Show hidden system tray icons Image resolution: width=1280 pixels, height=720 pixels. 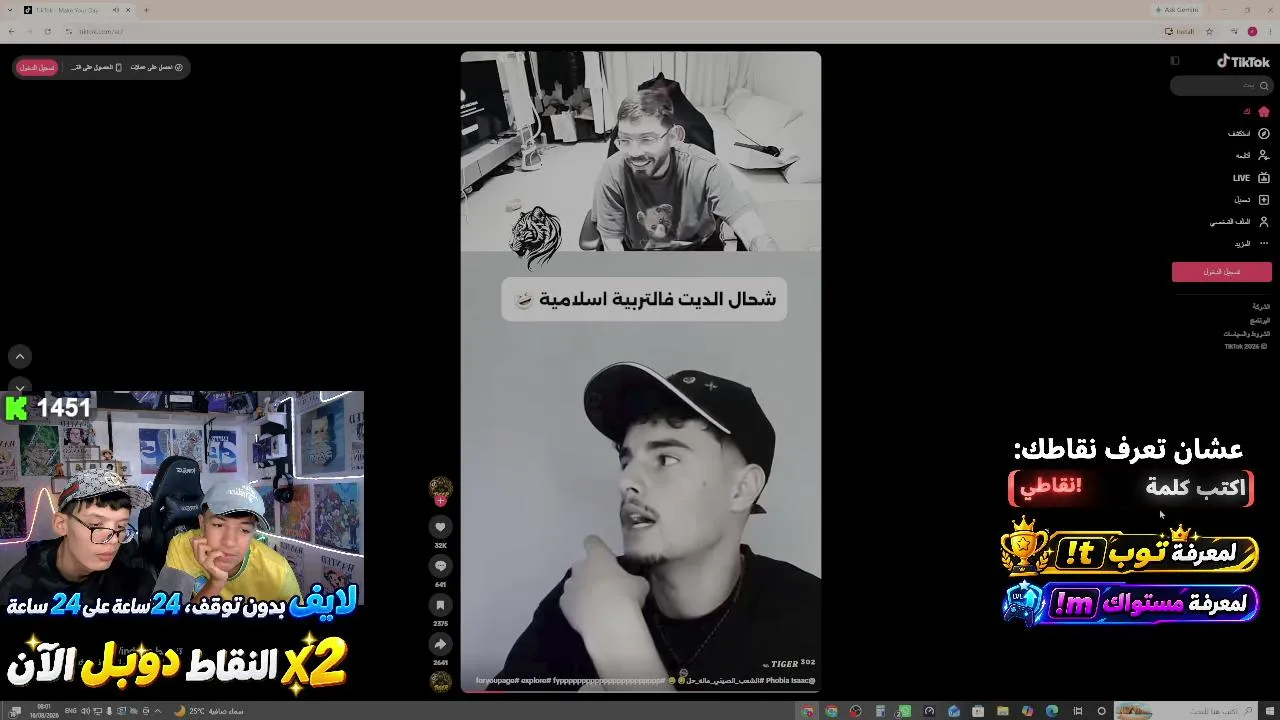[x=160, y=711]
